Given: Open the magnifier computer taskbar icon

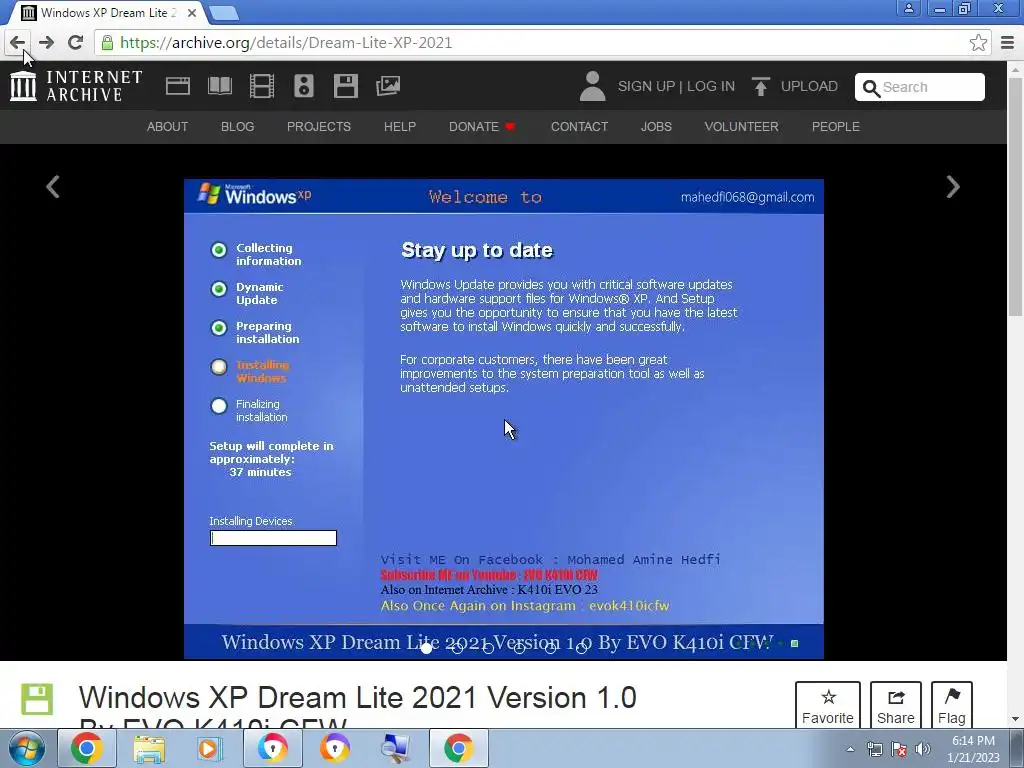Looking at the screenshot, I should tap(396, 748).
